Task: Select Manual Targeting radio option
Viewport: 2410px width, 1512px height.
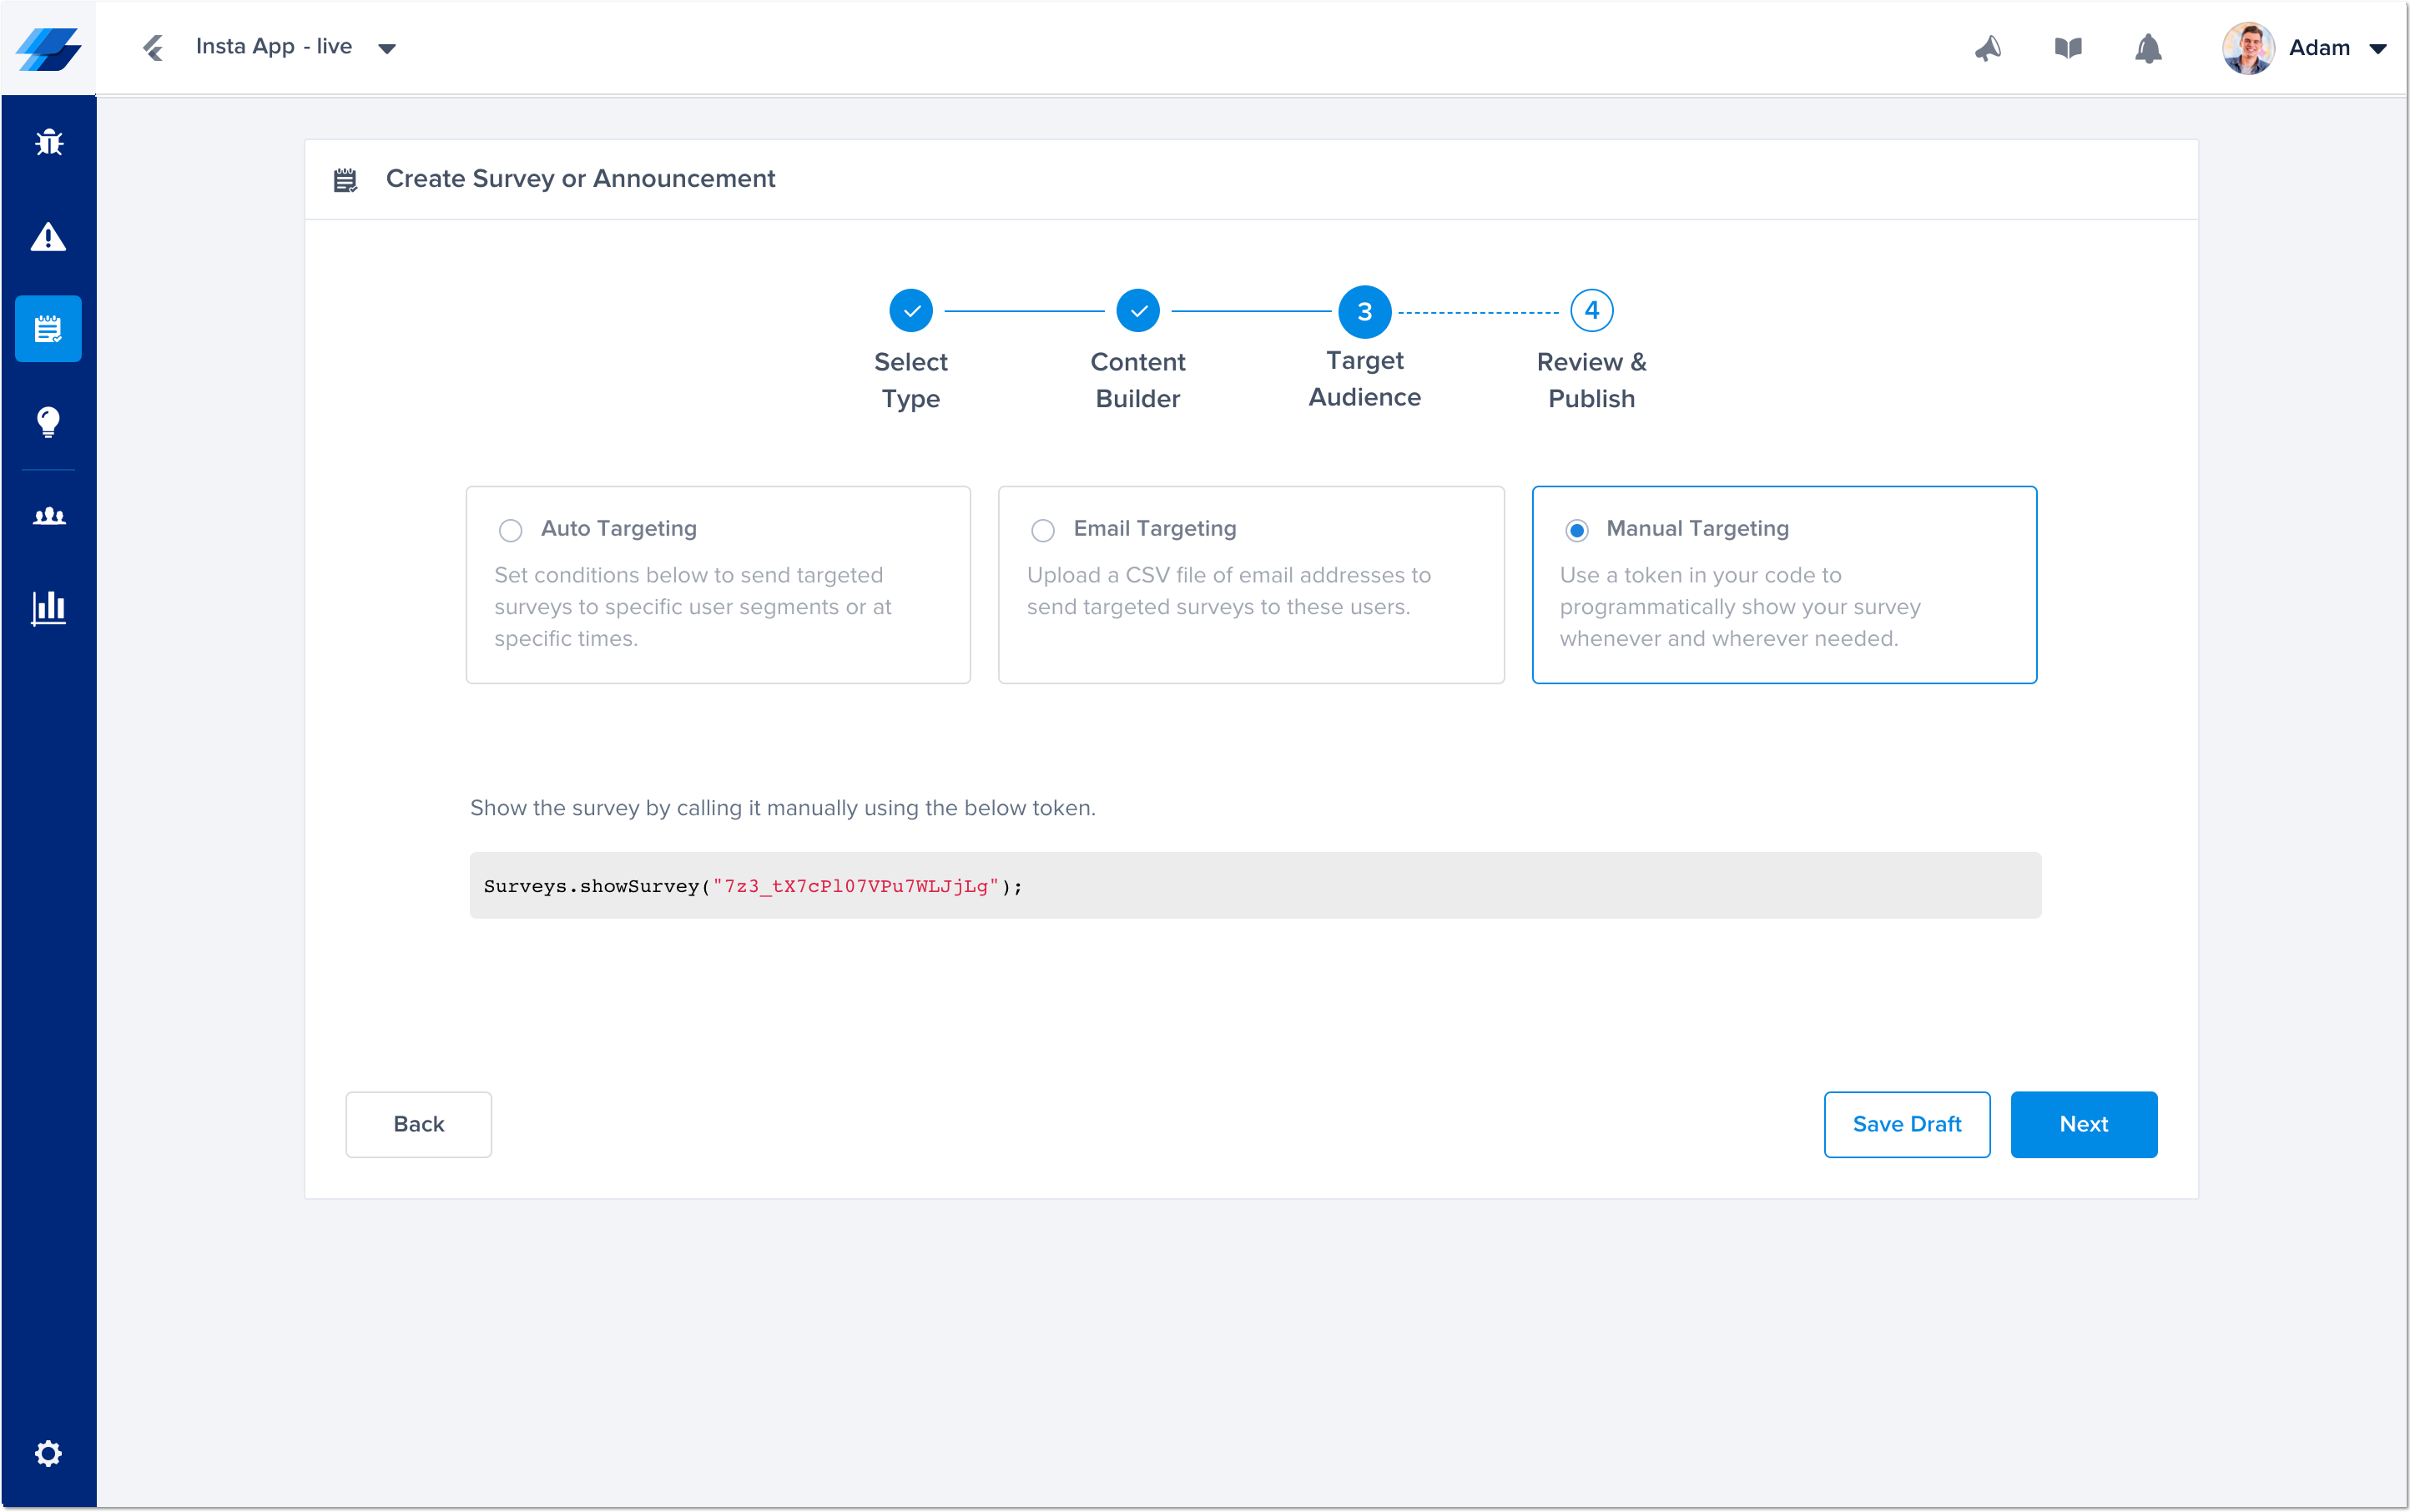Action: tap(1576, 530)
